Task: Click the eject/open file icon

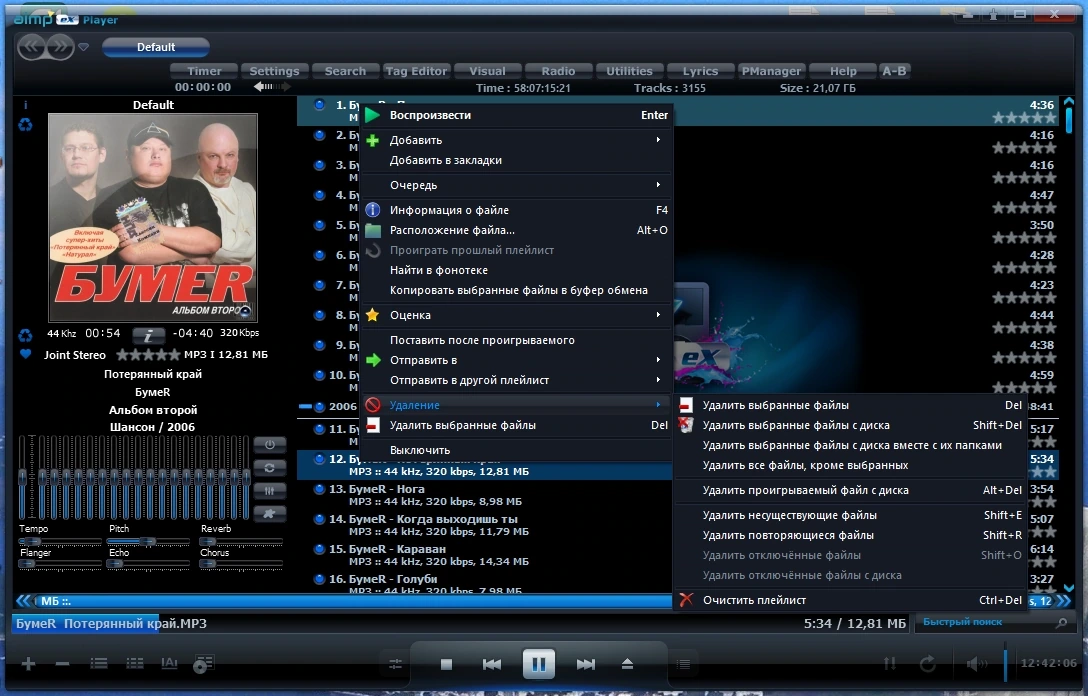Action: pos(627,664)
